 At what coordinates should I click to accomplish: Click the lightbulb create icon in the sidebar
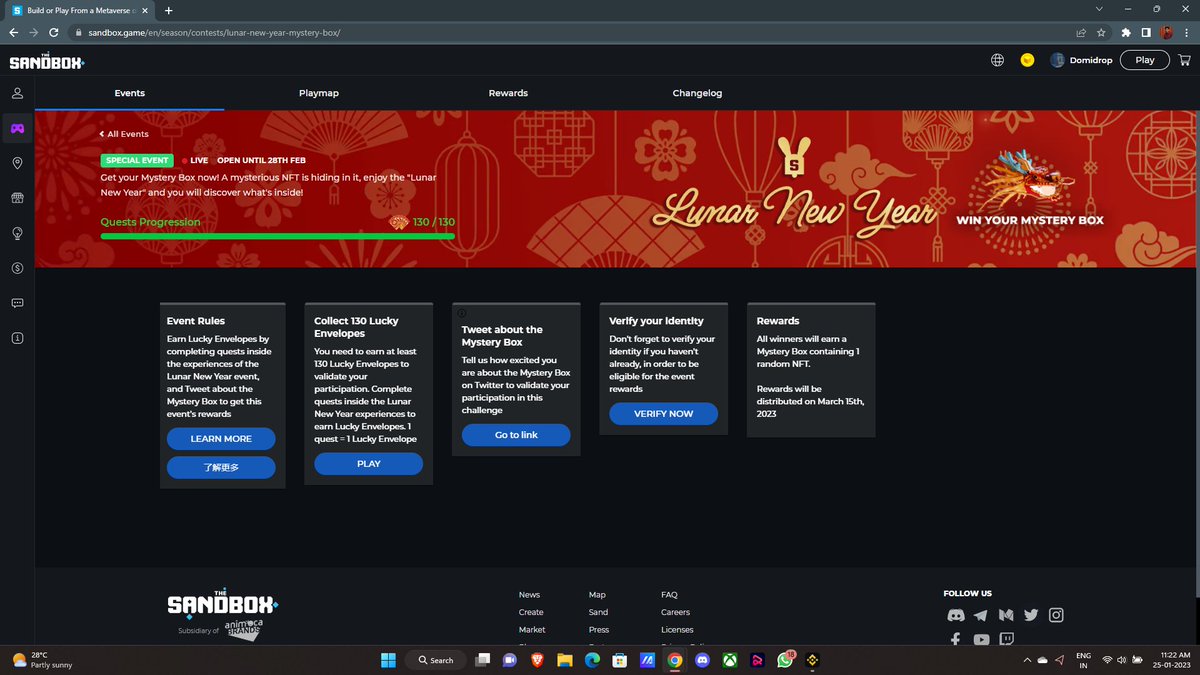[17, 233]
